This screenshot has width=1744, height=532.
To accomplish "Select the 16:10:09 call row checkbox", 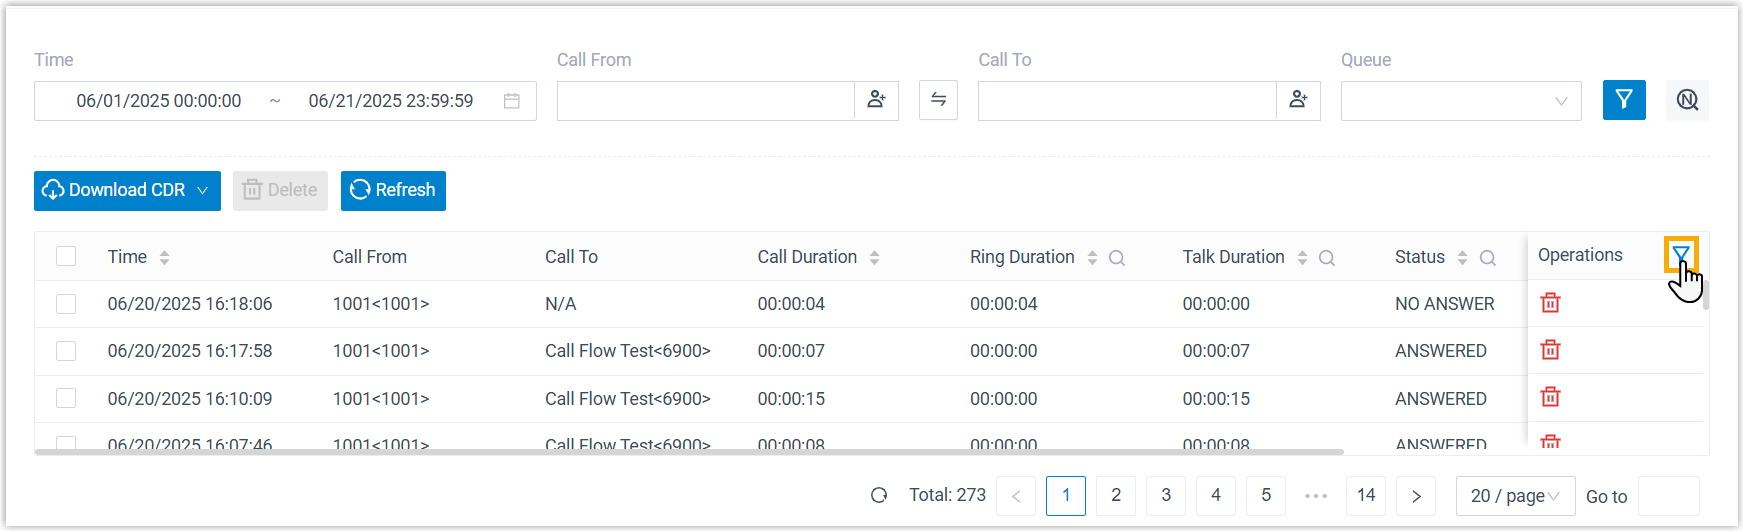I will (66, 399).
